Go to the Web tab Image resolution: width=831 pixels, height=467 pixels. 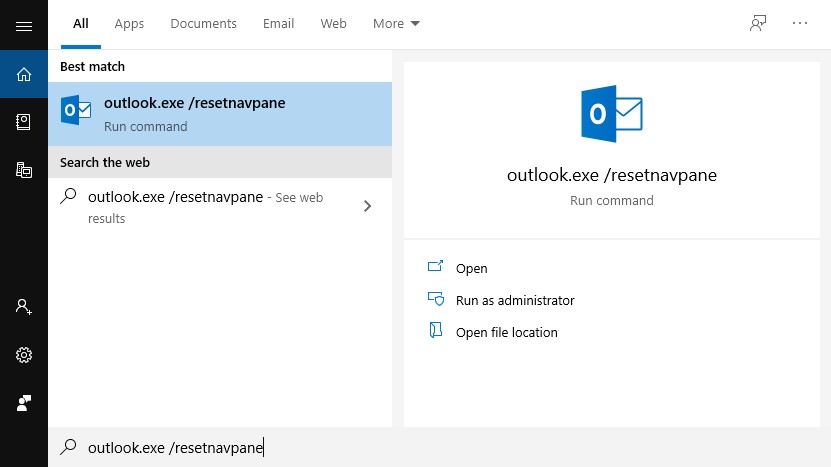click(333, 24)
